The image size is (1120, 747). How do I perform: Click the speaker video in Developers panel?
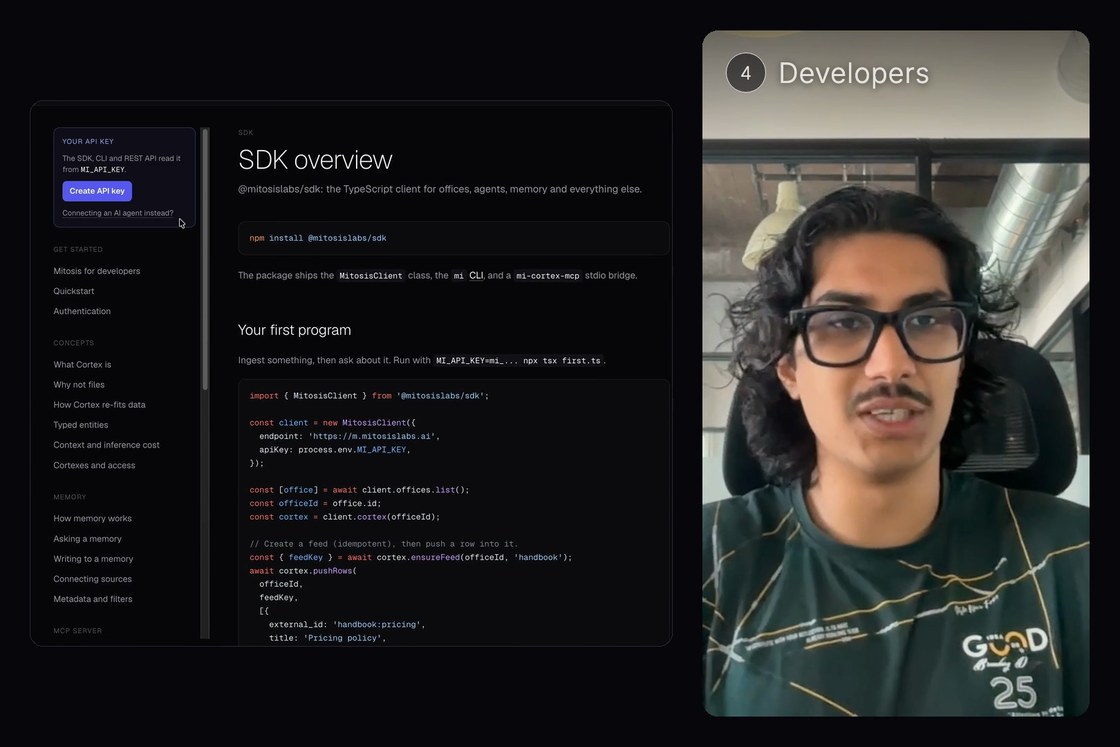(896, 373)
